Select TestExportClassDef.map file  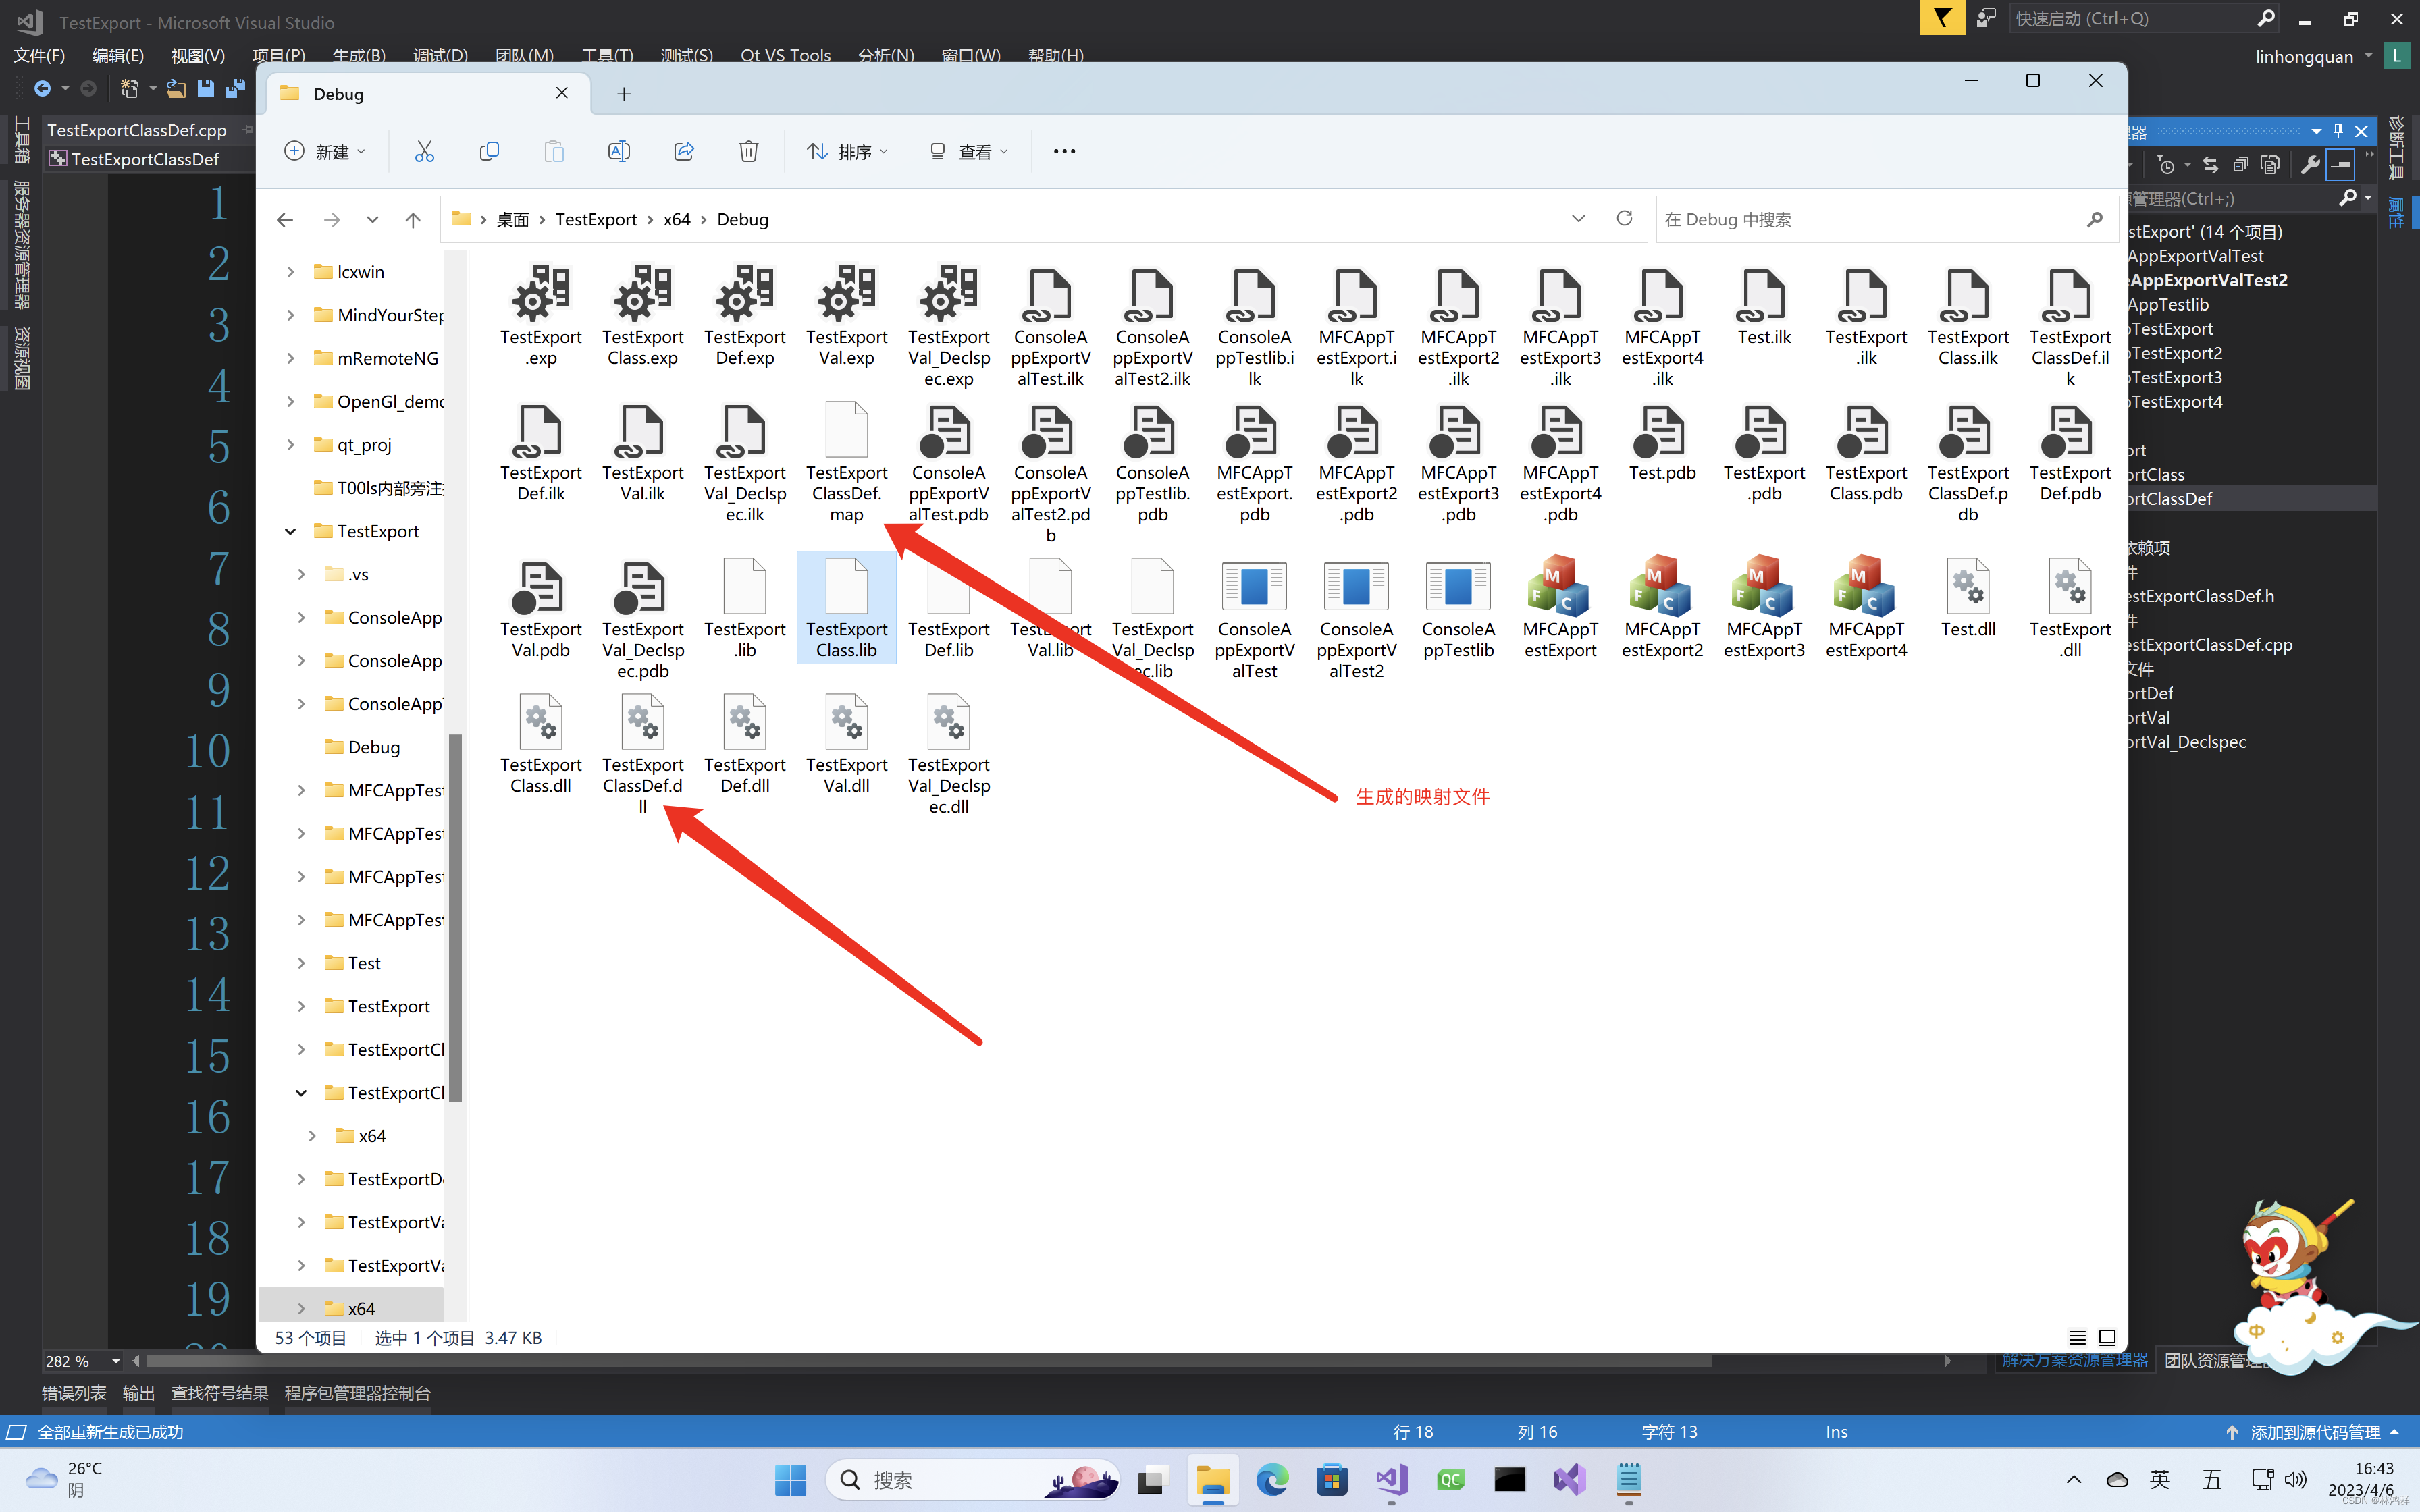coord(846,462)
